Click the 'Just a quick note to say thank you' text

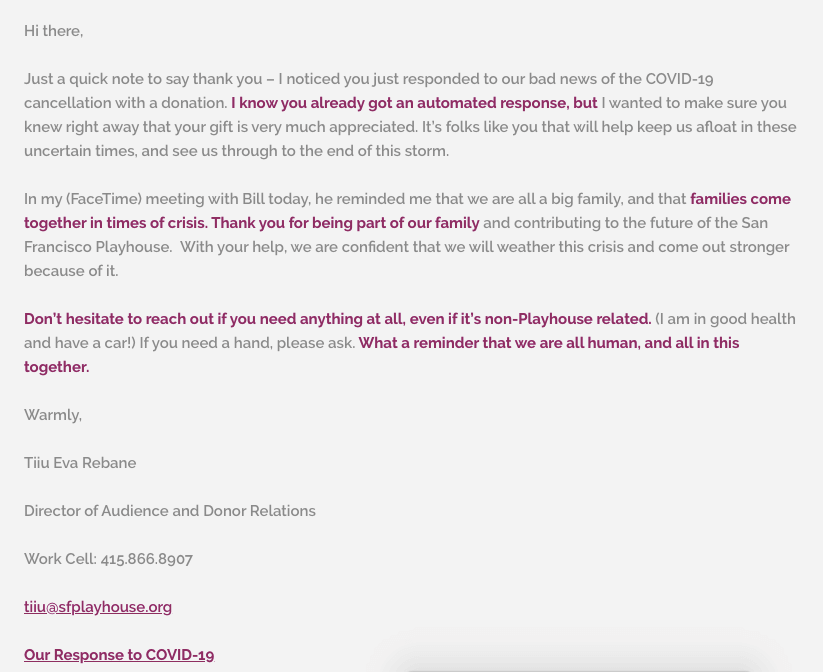tap(143, 79)
